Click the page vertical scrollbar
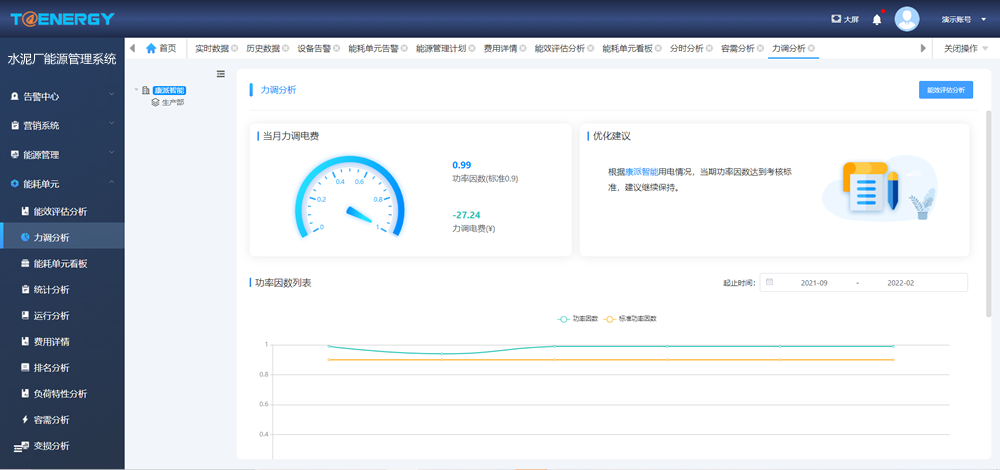The height and width of the screenshot is (470, 1000). [989, 214]
